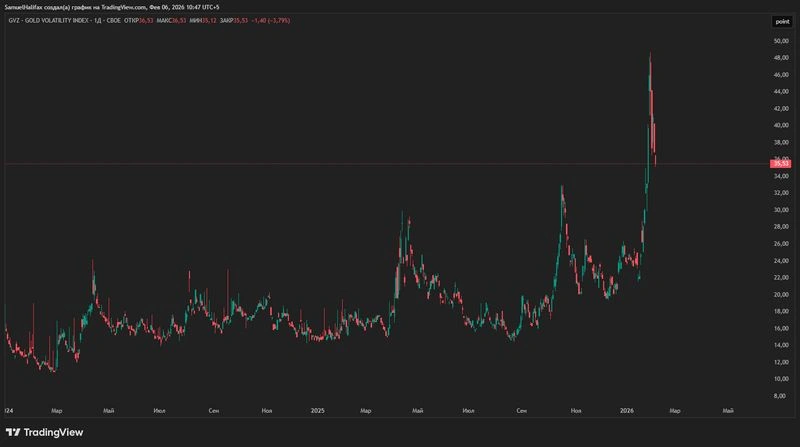
Task: Select the red 35,53 current price label
Action: point(781,164)
